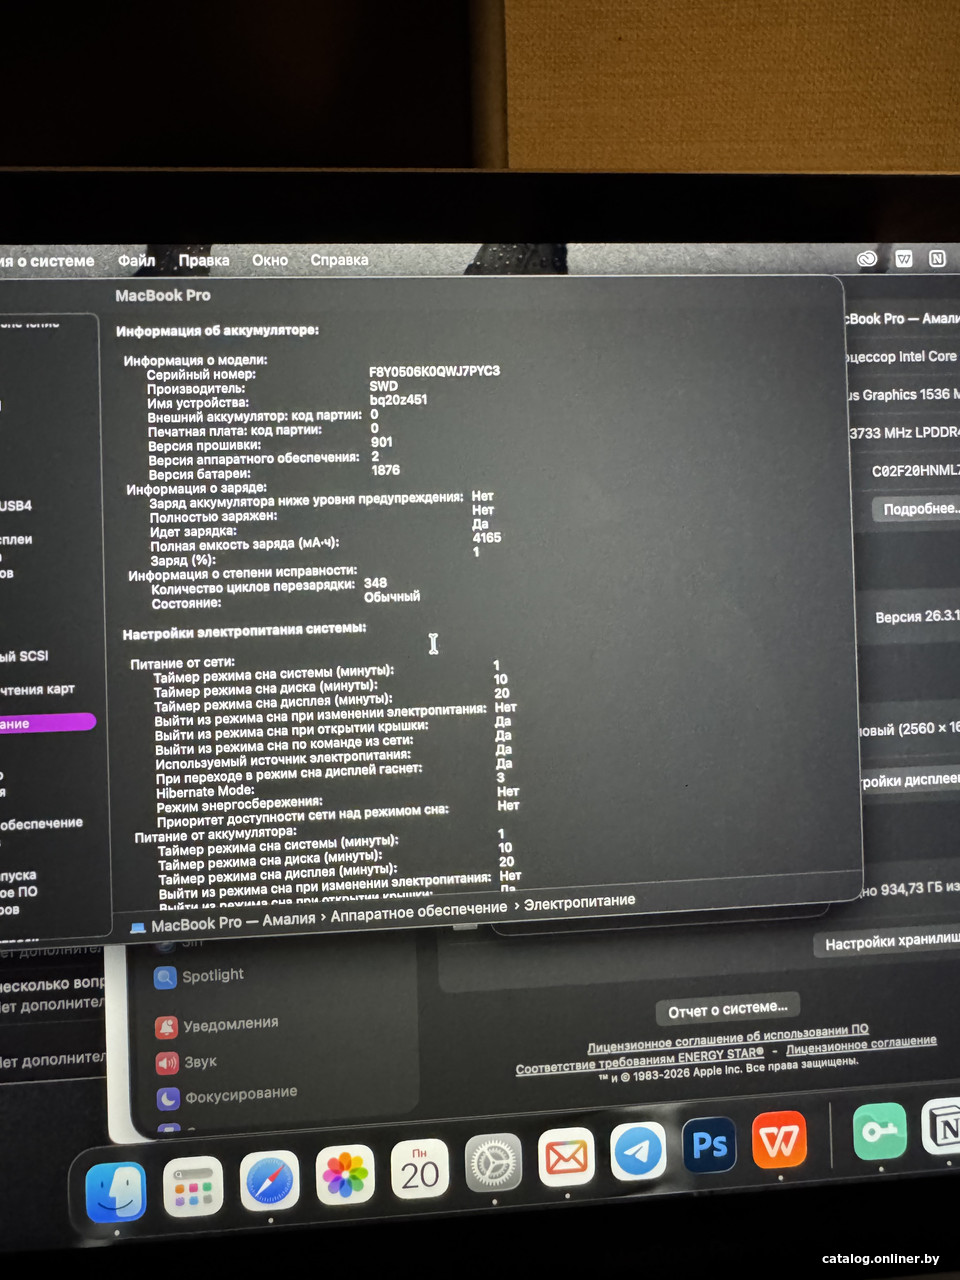
Task: Open WPS Office from the Dock
Action: pos(780,1139)
